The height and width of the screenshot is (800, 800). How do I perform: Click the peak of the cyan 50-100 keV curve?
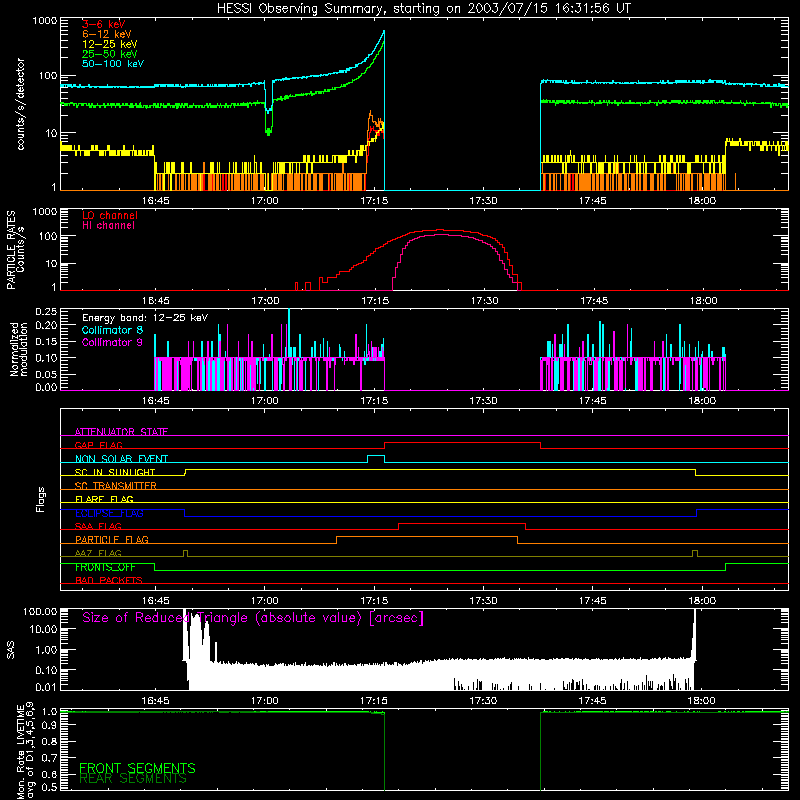coord(384,32)
